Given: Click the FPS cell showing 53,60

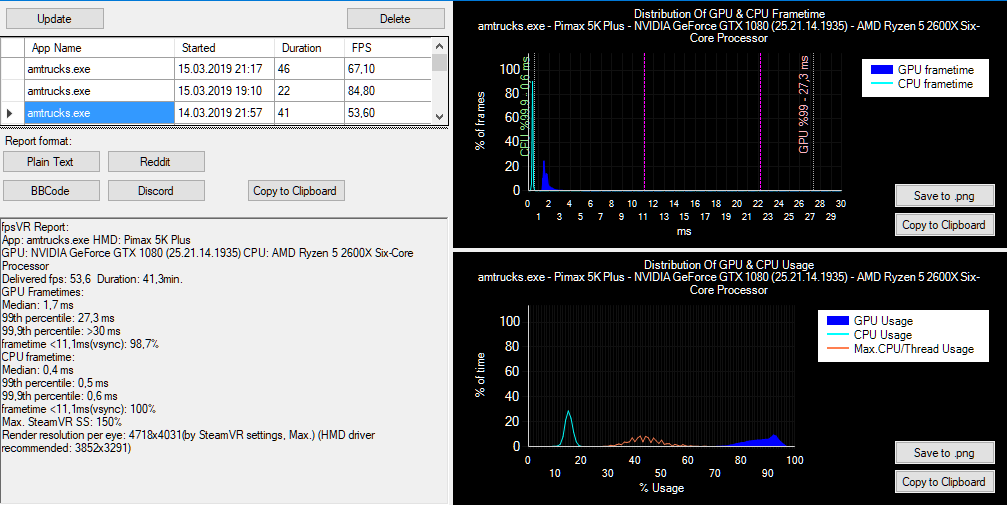Looking at the screenshot, I should [388, 112].
